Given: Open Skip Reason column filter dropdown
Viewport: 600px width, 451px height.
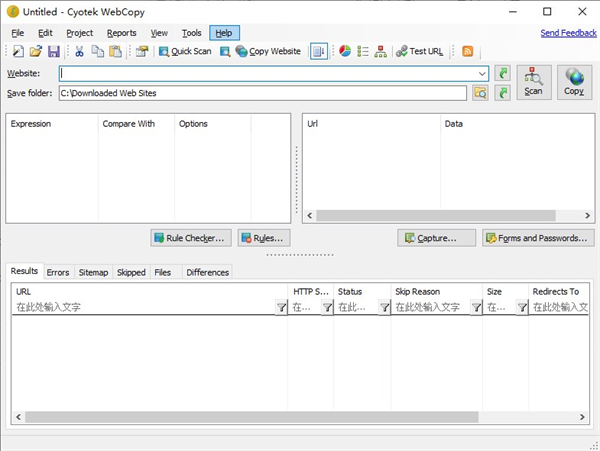Looking at the screenshot, I should pyautogui.click(x=476, y=308).
